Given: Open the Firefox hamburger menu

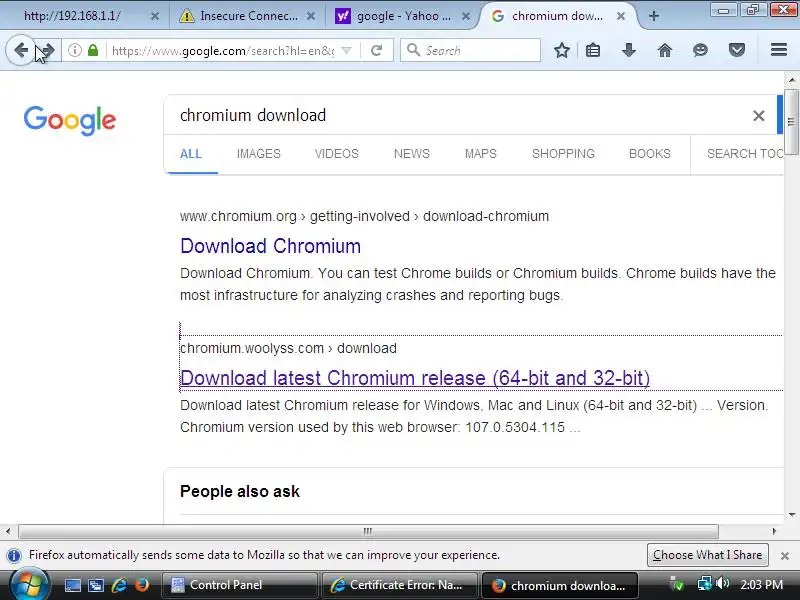Looking at the screenshot, I should (779, 50).
